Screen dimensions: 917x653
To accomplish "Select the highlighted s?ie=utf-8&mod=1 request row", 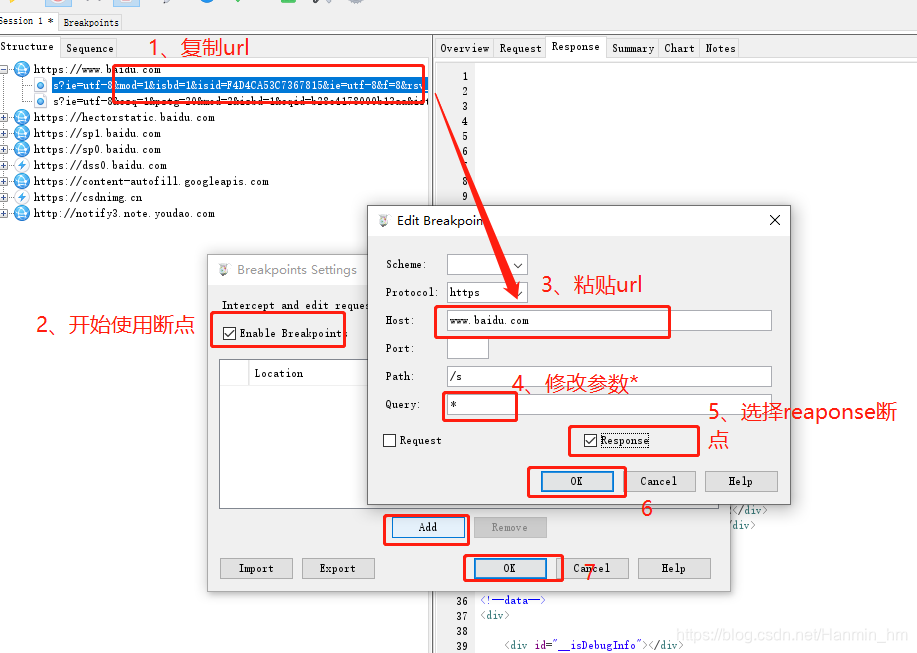I will (240, 85).
